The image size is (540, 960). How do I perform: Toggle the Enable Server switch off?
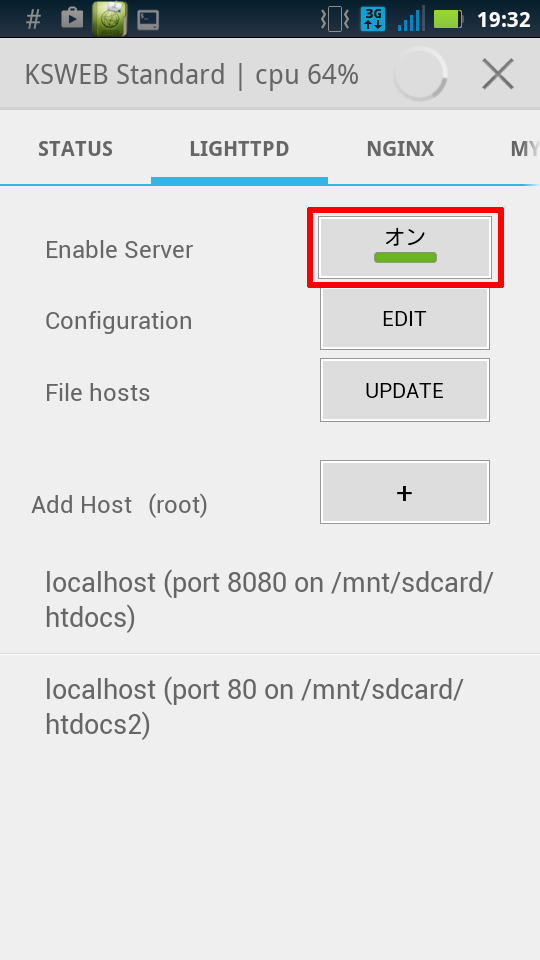coord(405,247)
